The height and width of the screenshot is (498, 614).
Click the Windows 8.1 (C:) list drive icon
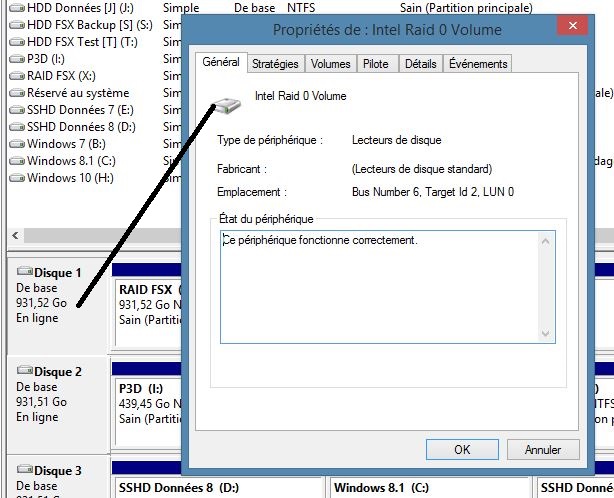pos(17,161)
